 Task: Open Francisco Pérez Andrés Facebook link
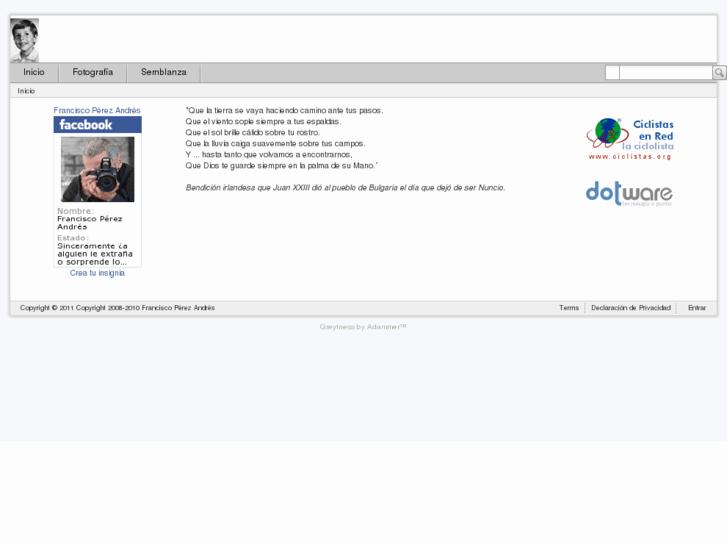[x=97, y=110]
